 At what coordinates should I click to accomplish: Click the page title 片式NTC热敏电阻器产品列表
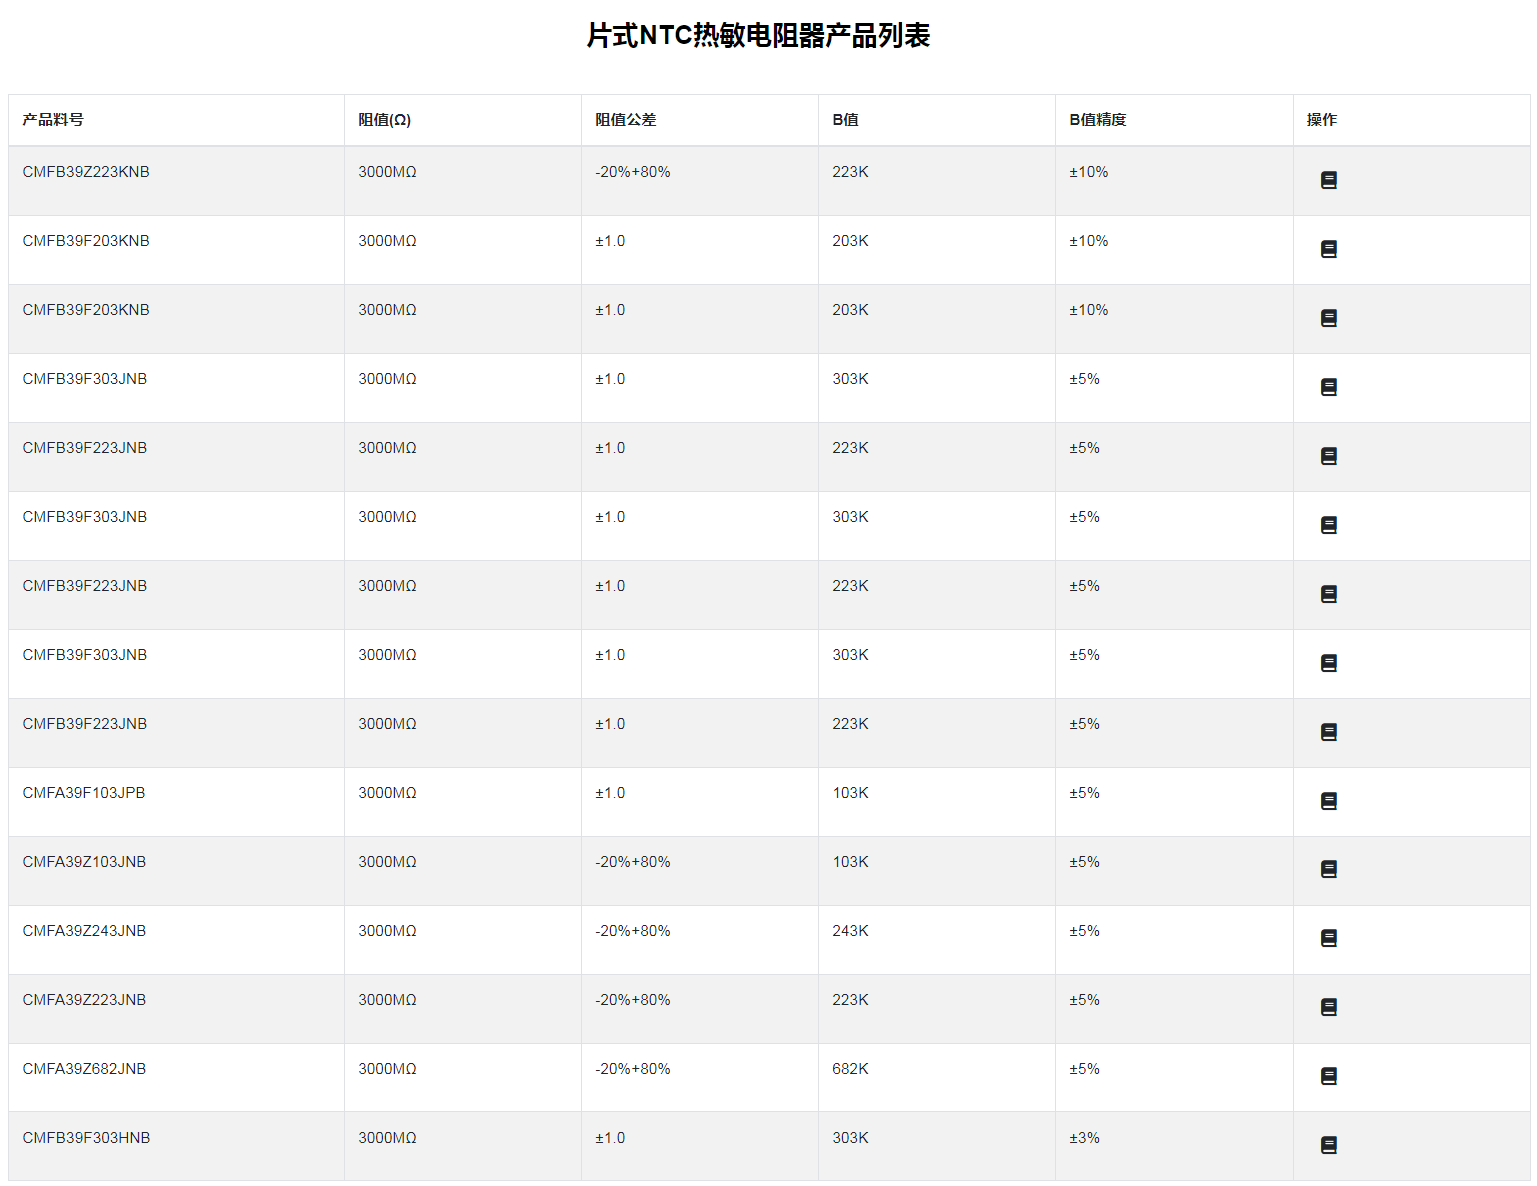tap(758, 36)
